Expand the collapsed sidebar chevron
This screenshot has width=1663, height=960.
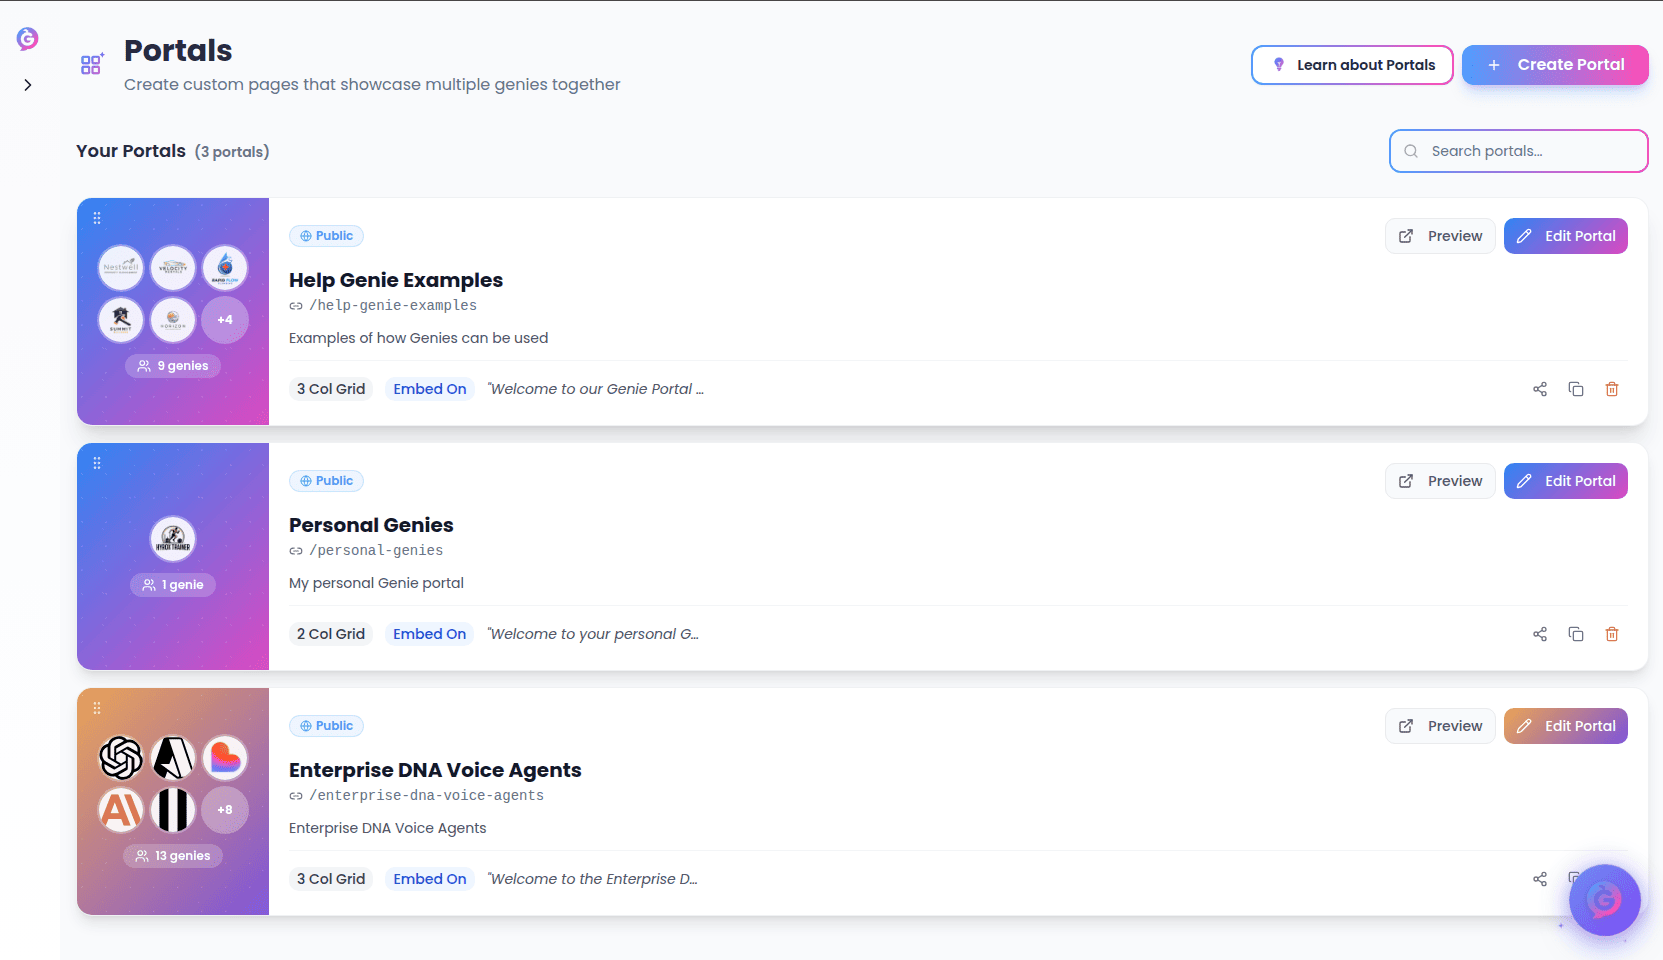[28, 85]
